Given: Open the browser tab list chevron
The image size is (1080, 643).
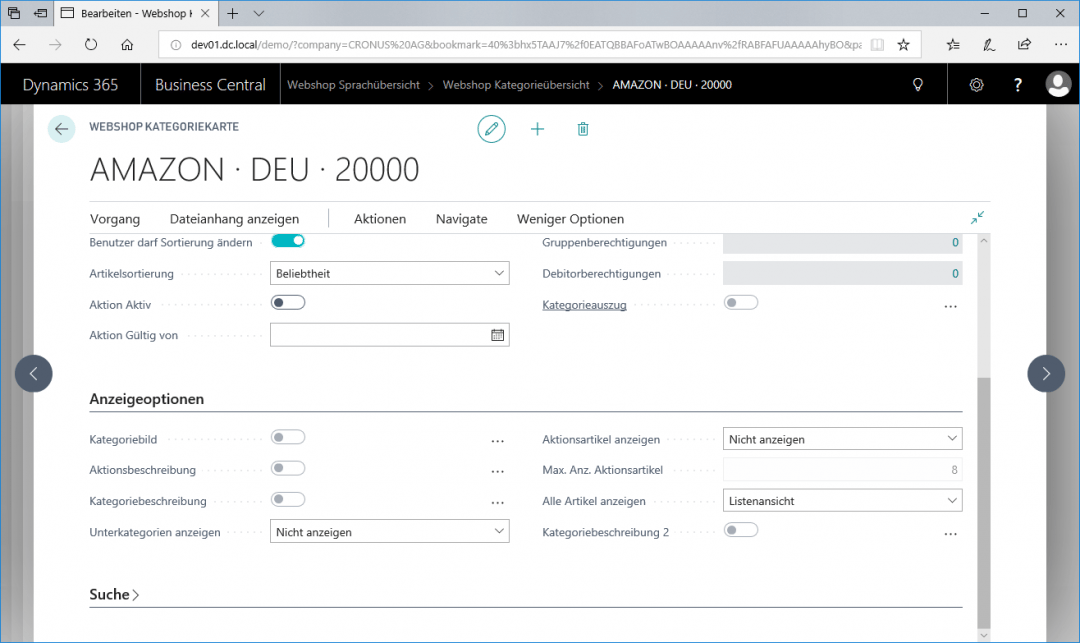Looking at the screenshot, I should 258,13.
